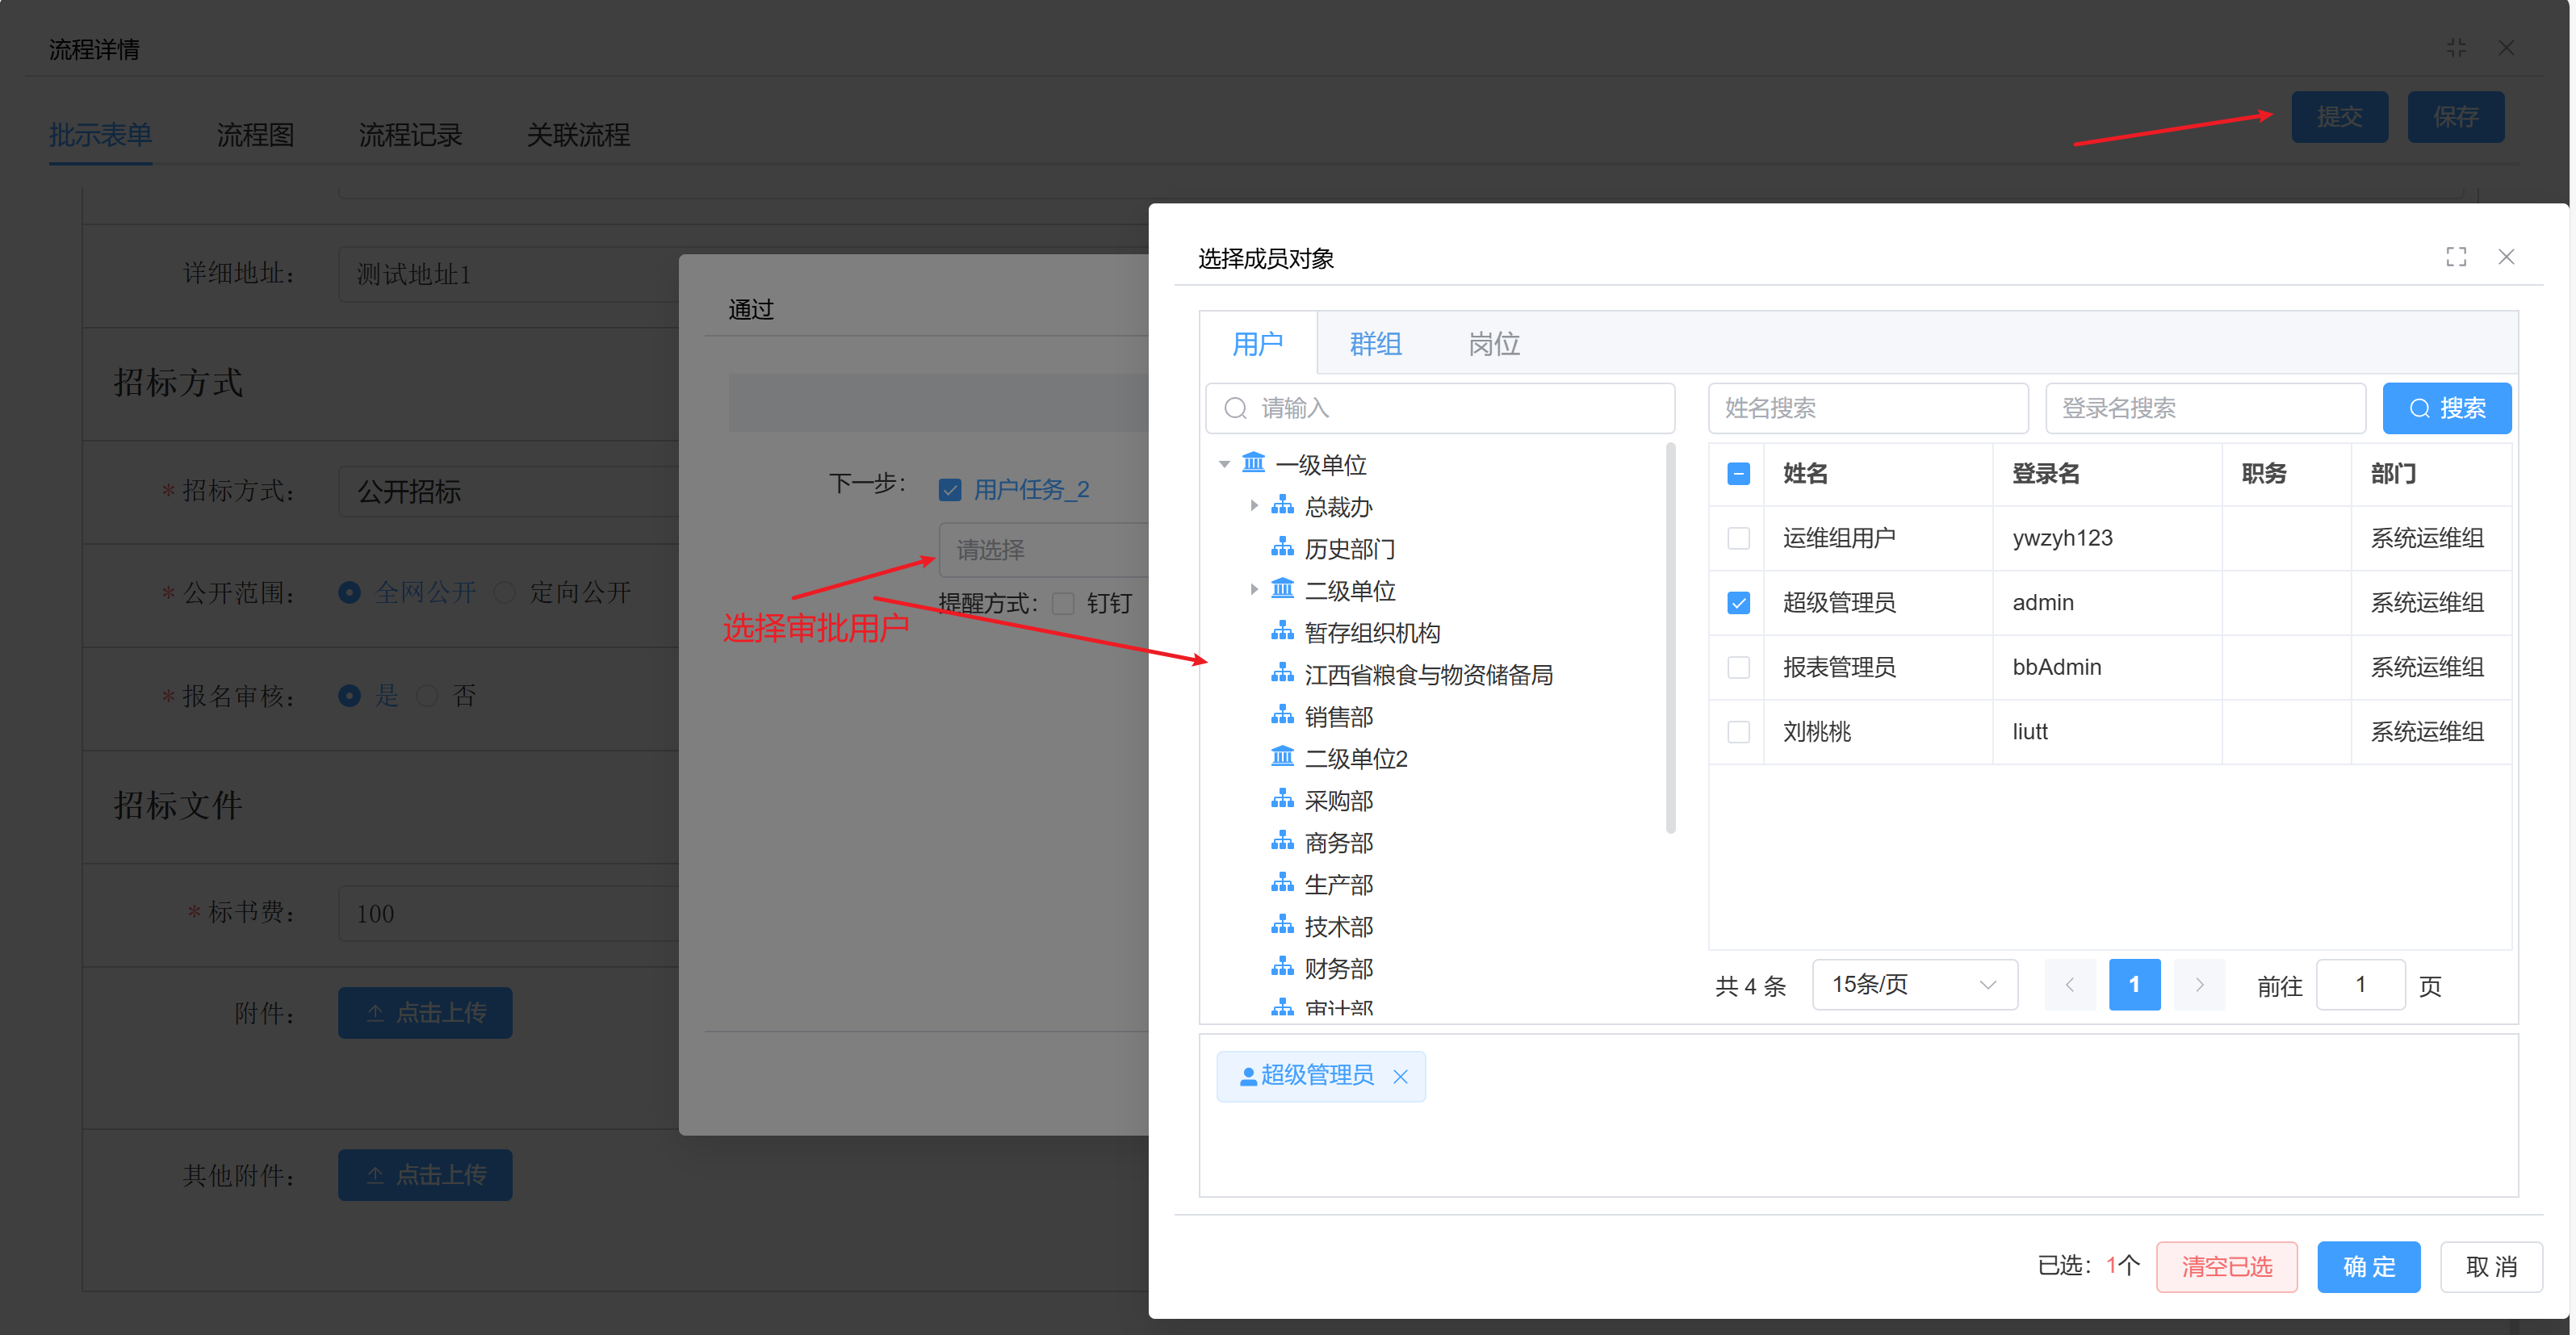This screenshot has width=2576, height=1335.
Task: Click the search magnifier in the tree filter
Action: click(x=1236, y=408)
